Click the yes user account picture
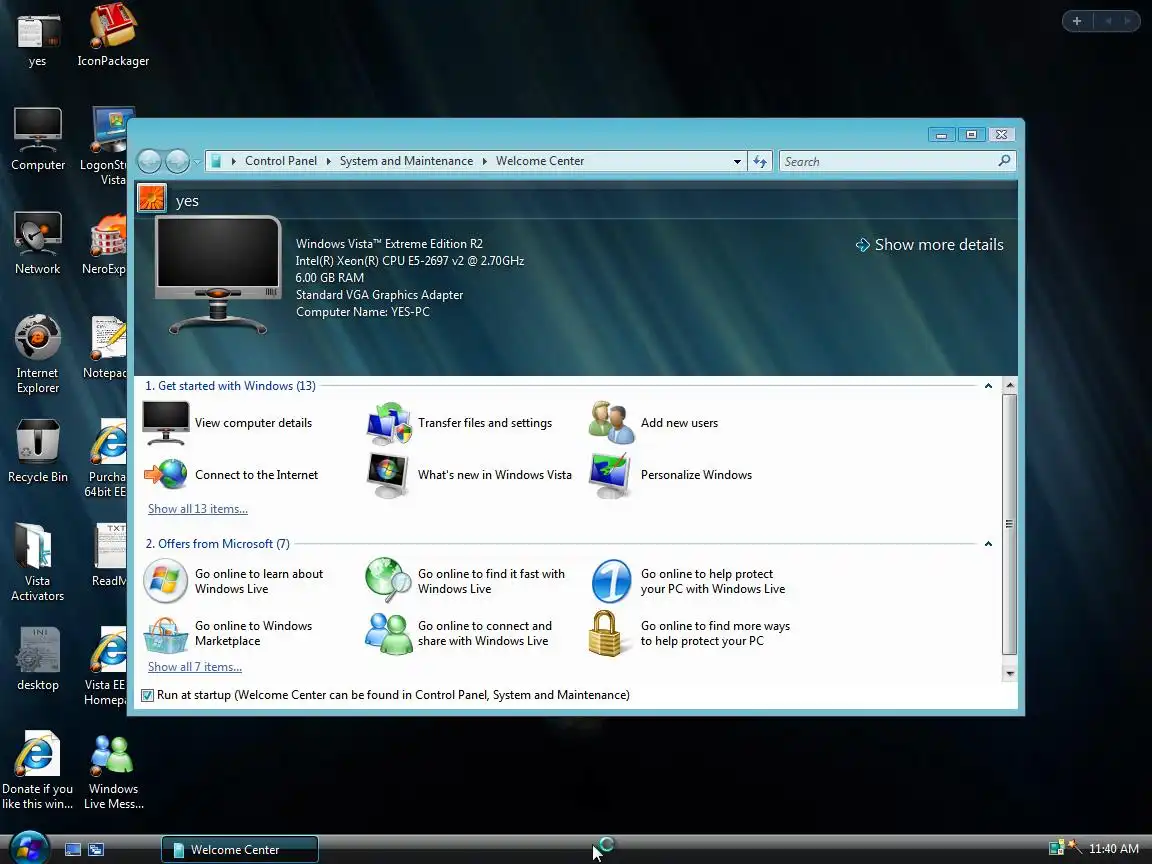Screen dimensions: 1152x864 [x=152, y=198]
